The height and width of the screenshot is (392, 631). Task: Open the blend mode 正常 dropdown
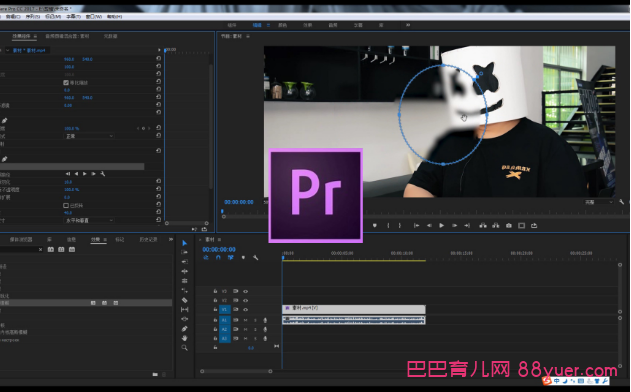(89, 136)
